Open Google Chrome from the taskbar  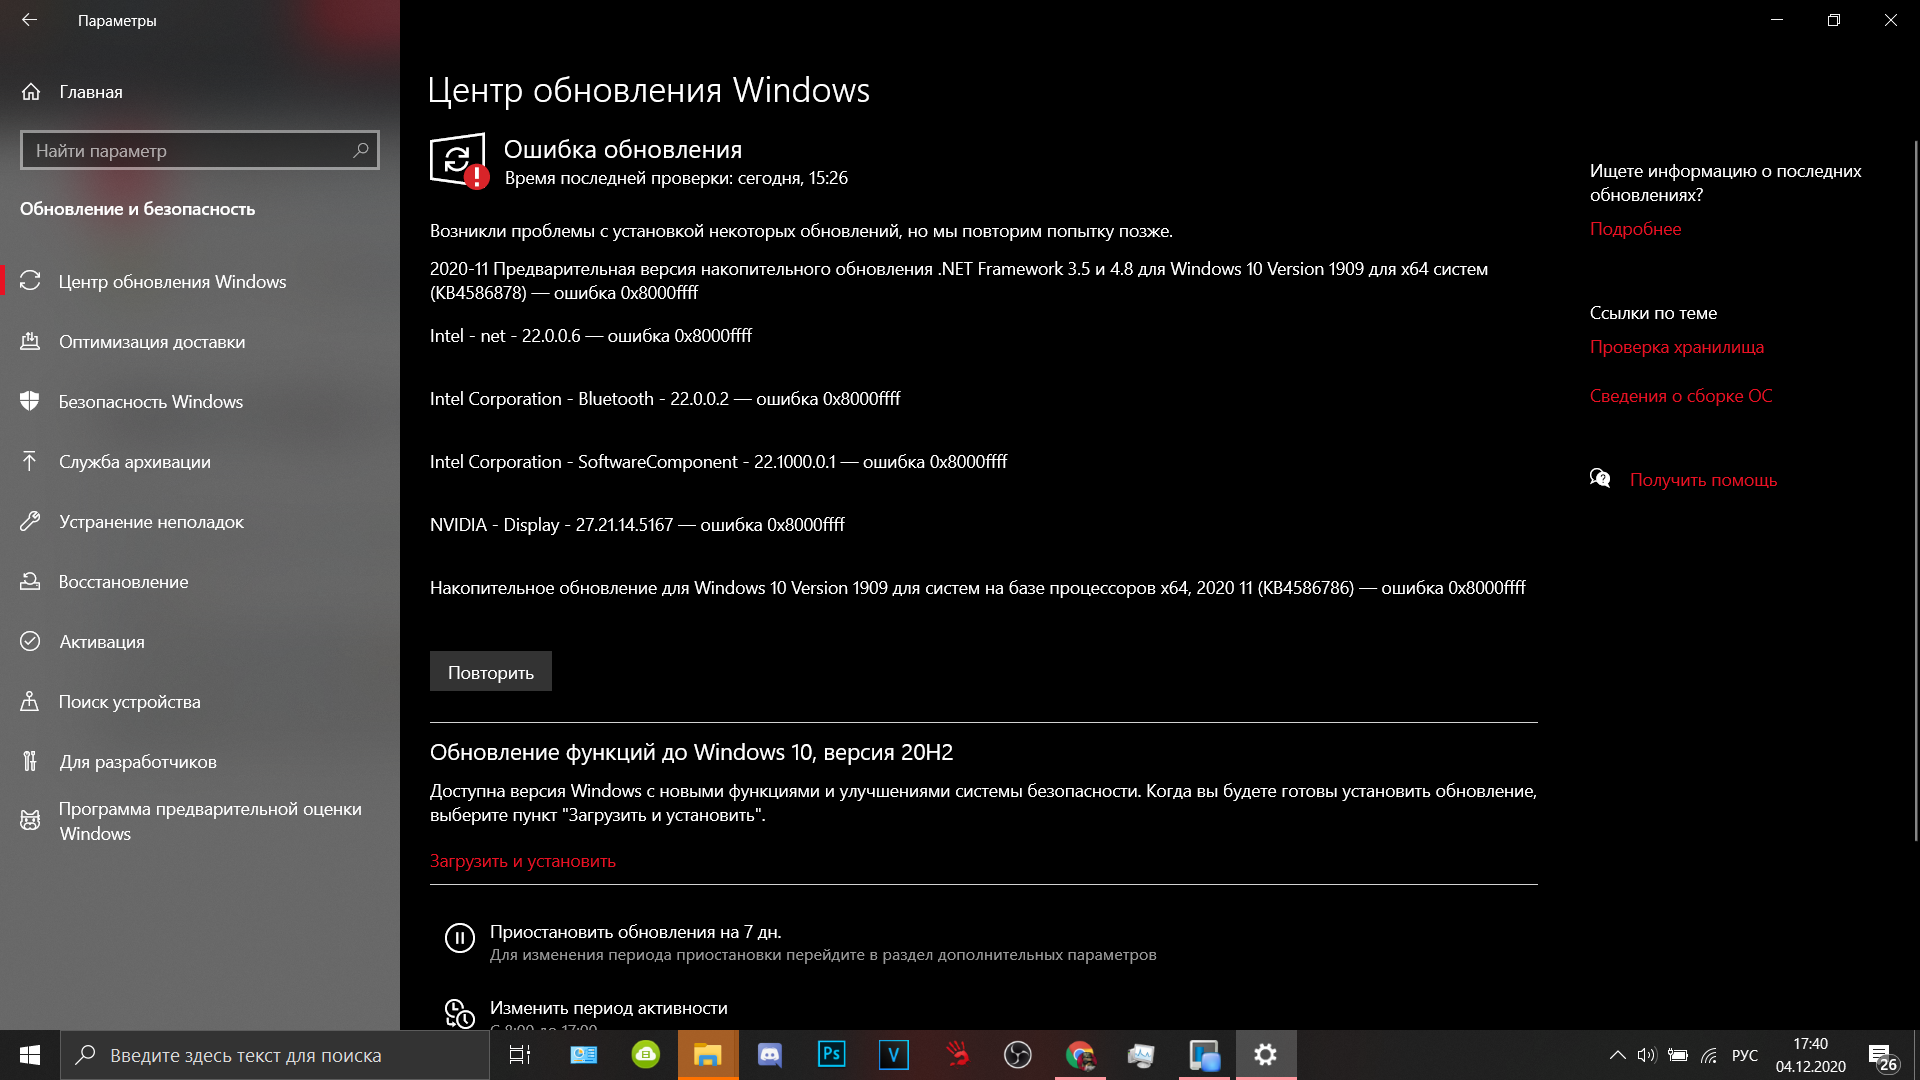coord(1080,1055)
